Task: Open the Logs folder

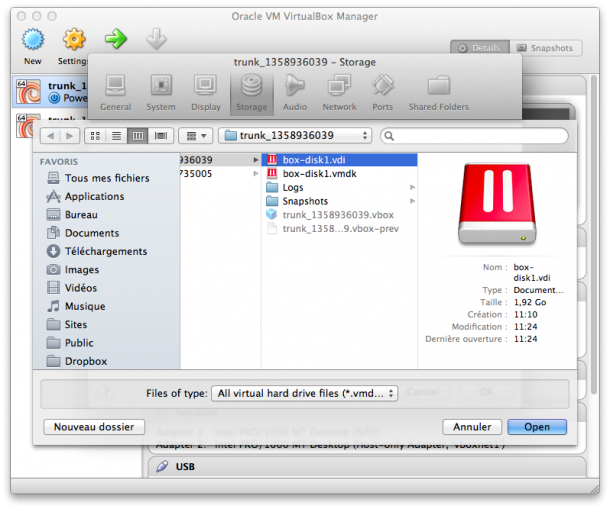Action: point(340,188)
